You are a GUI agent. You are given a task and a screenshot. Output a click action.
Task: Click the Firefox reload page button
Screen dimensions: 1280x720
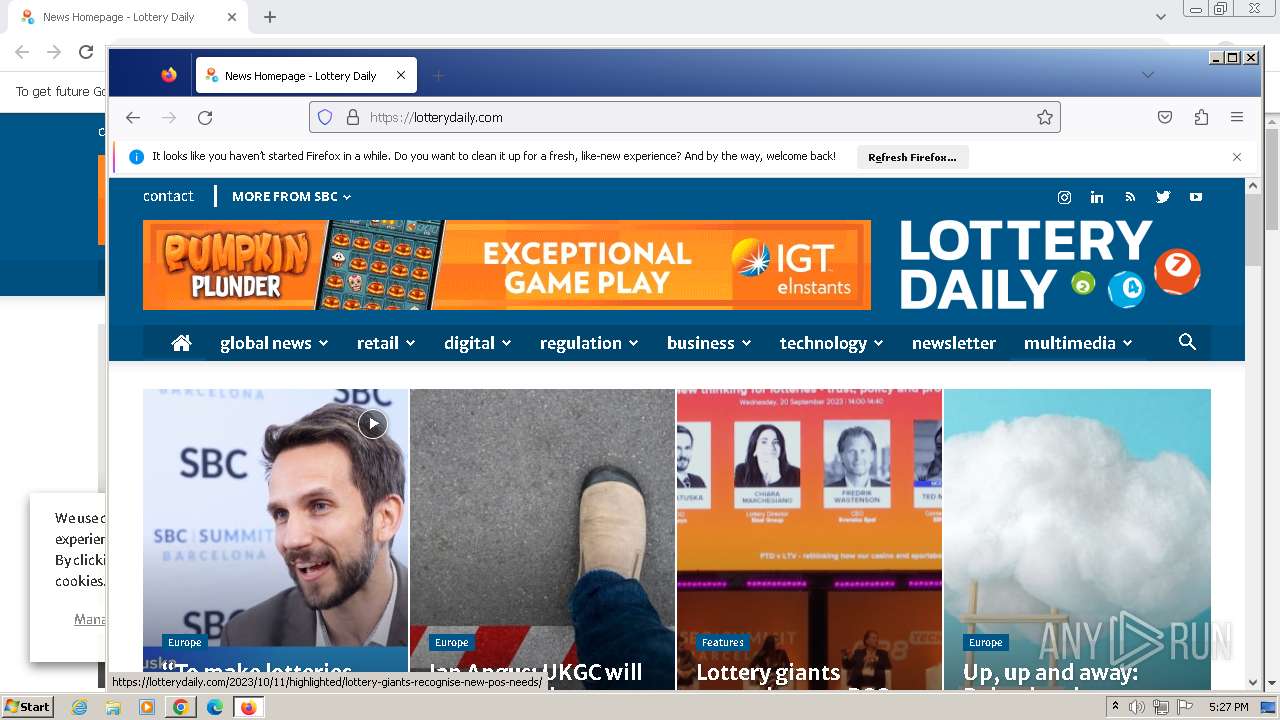click(x=205, y=118)
